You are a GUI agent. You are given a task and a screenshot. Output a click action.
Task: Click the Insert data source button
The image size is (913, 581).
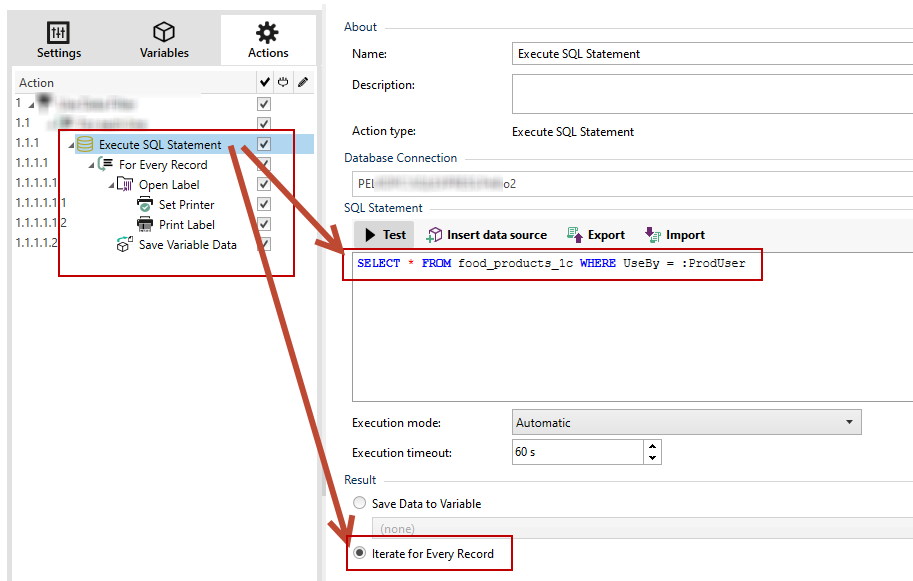(487, 235)
